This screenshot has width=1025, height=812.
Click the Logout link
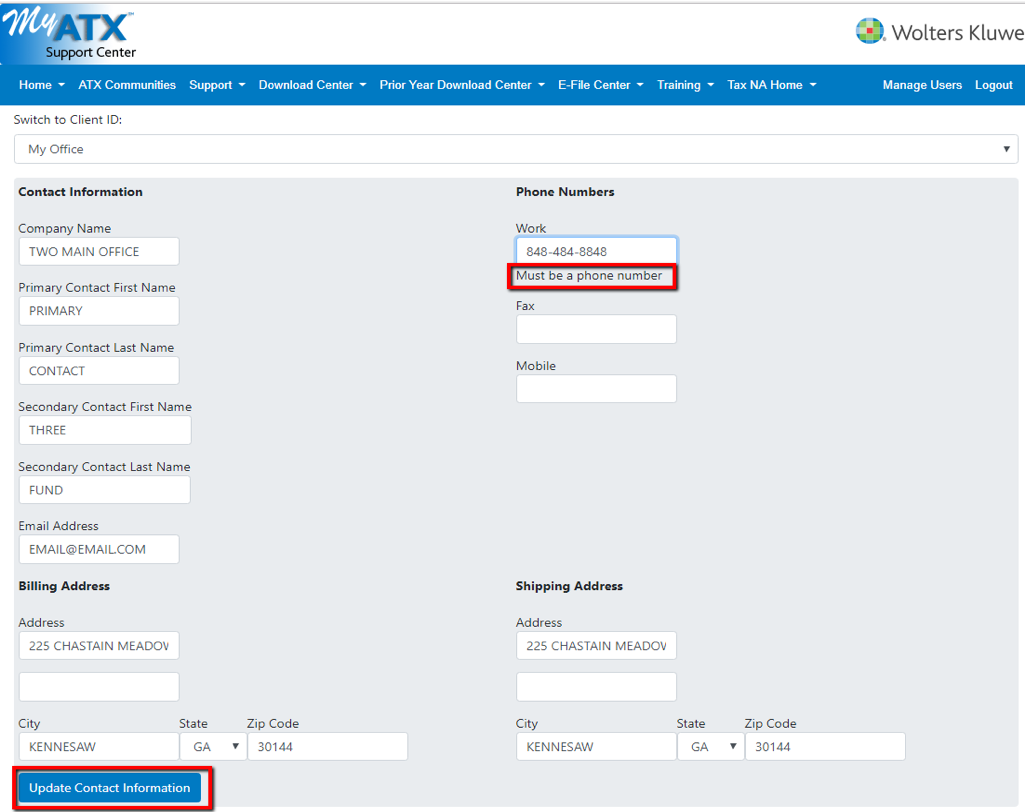(x=994, y=85)
